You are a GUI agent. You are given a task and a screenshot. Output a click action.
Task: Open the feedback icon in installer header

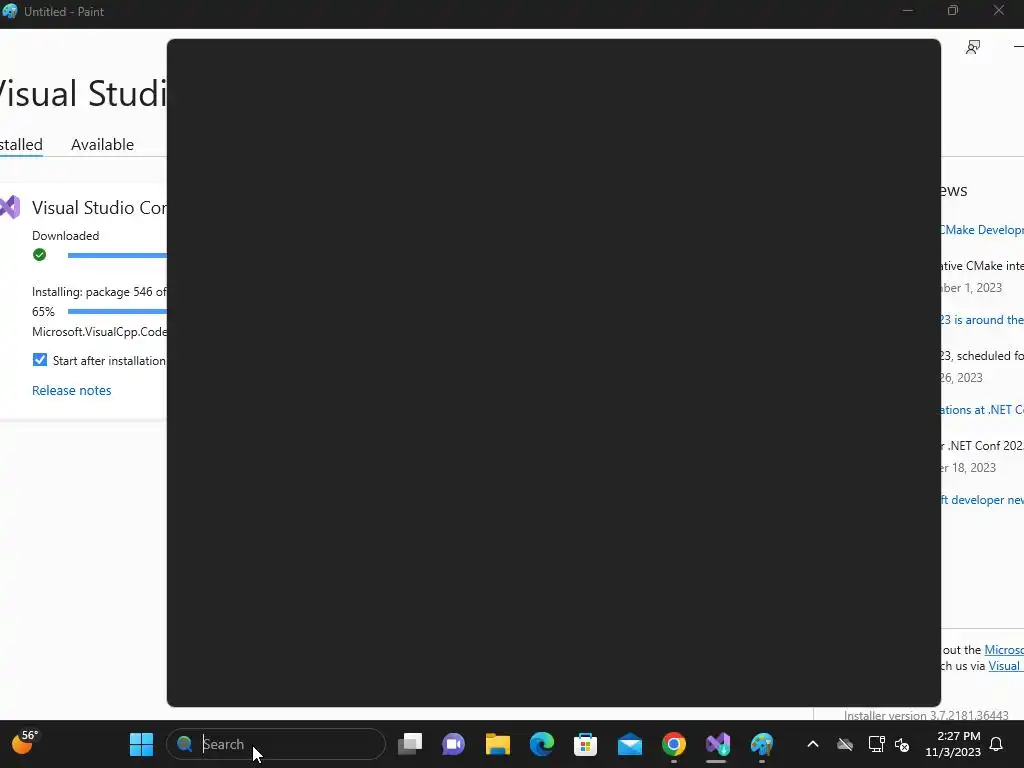click(x=973, y=47)
